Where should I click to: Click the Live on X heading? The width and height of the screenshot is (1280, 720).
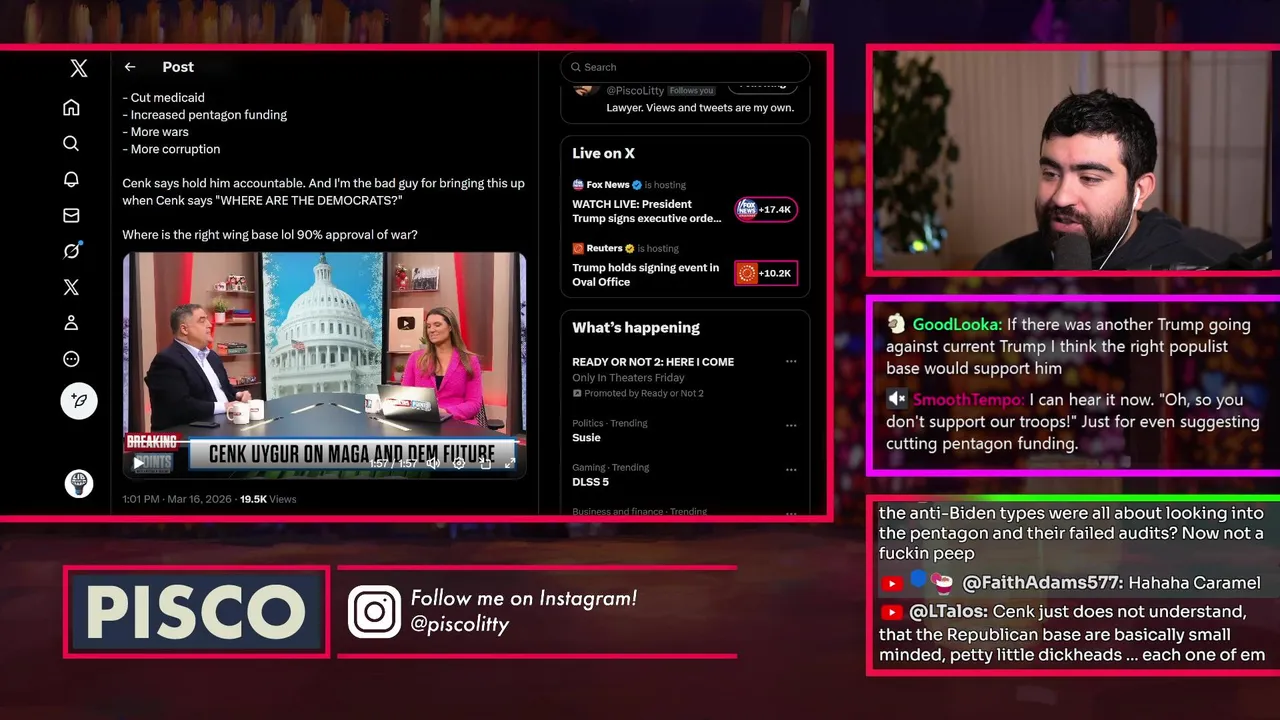pos(603,153)
